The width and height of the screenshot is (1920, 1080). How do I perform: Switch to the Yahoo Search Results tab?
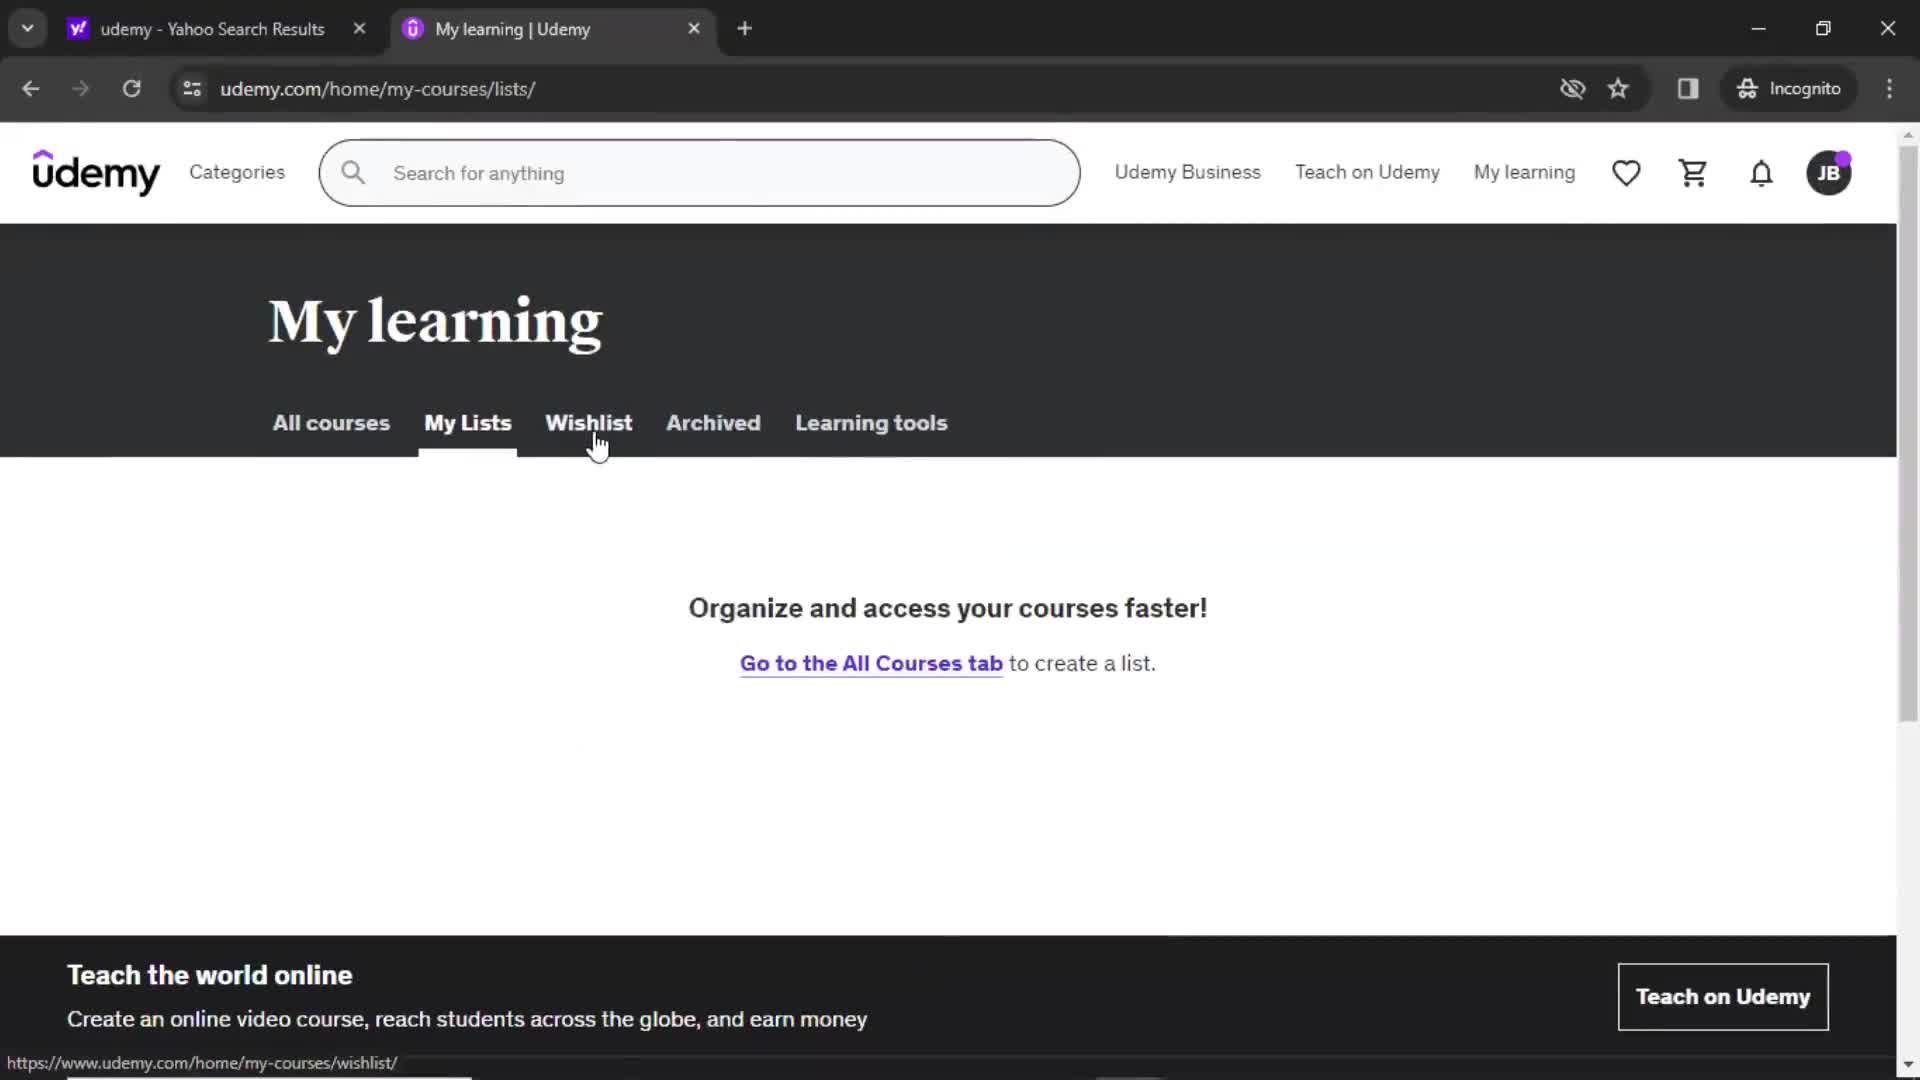[x=212, y=29]
